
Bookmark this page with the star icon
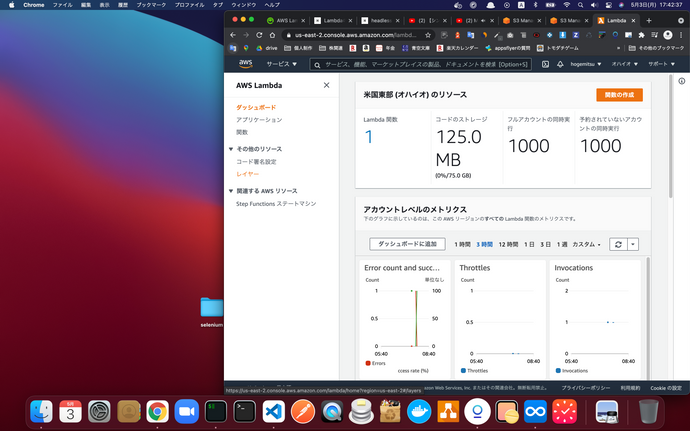(428, 35)
